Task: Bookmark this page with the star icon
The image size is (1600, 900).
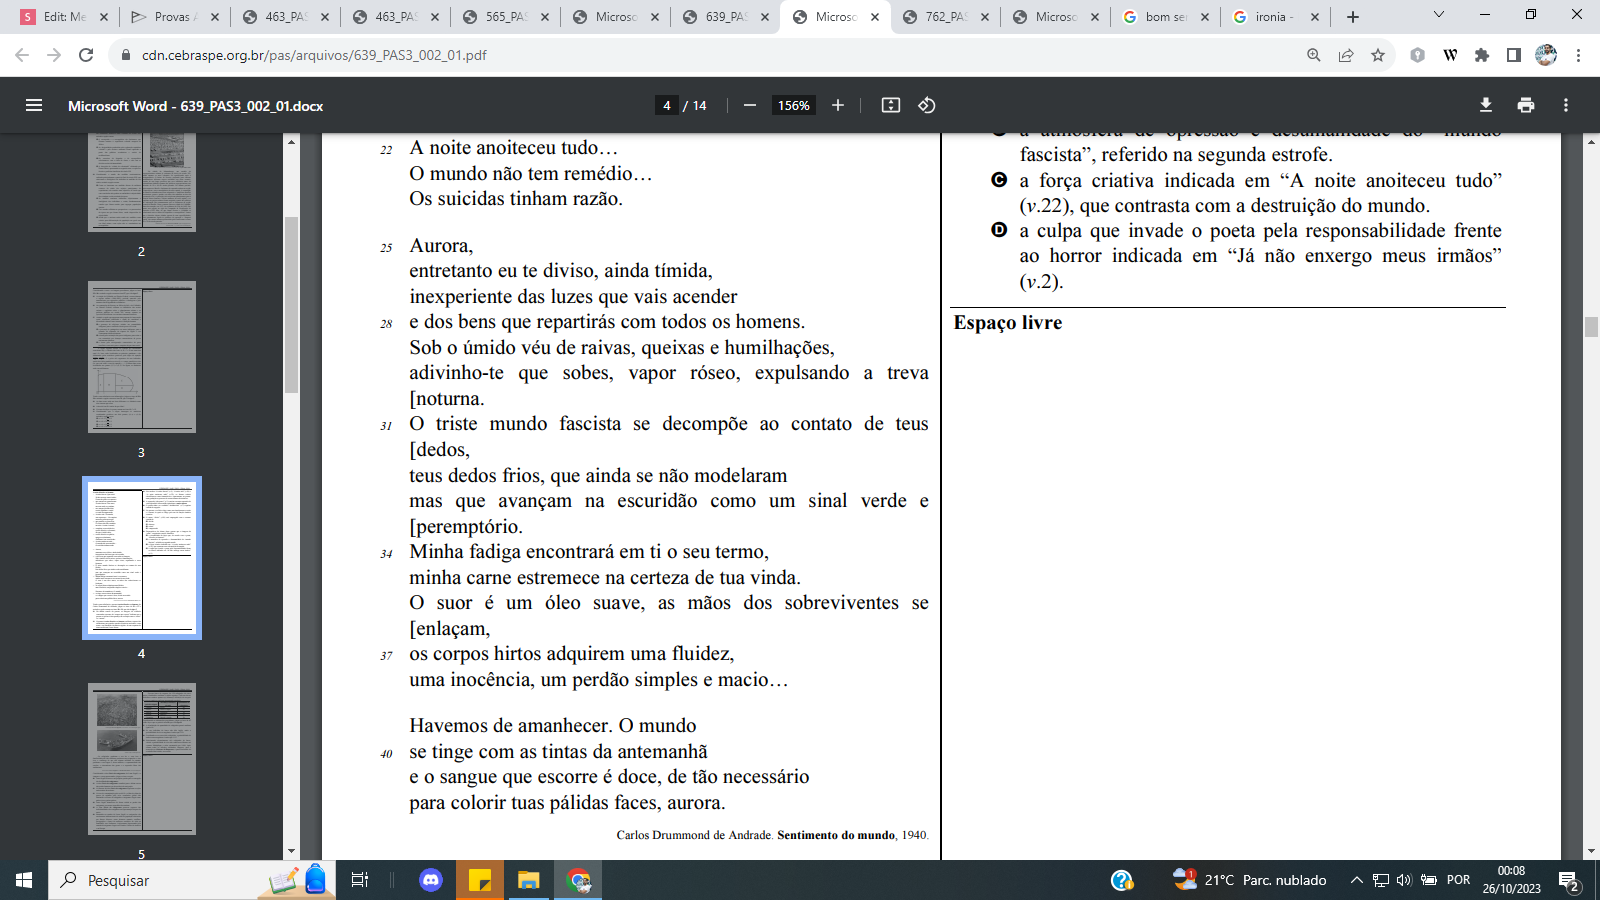Action: 1378,55
